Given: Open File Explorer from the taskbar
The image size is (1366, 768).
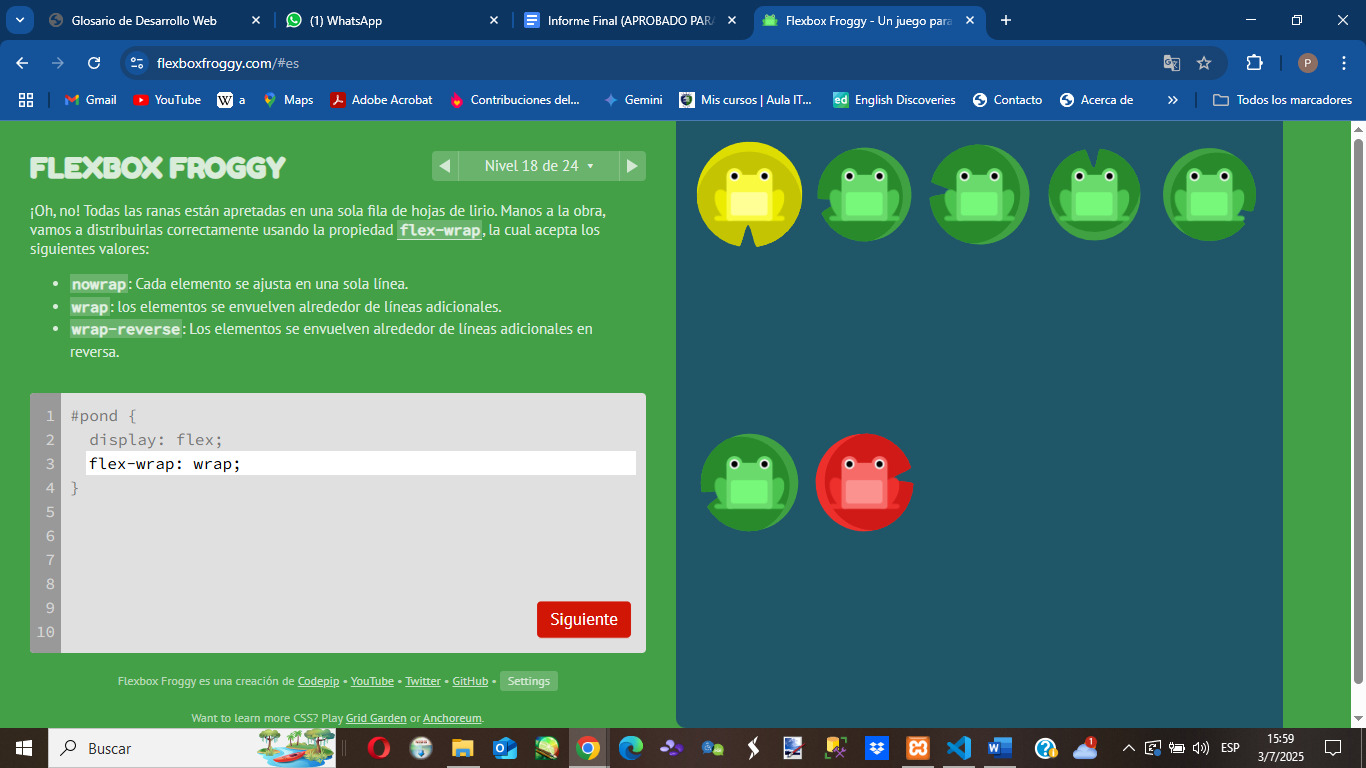Looking at the screenshot, I should pyautogui.click(x=462, y=748).
